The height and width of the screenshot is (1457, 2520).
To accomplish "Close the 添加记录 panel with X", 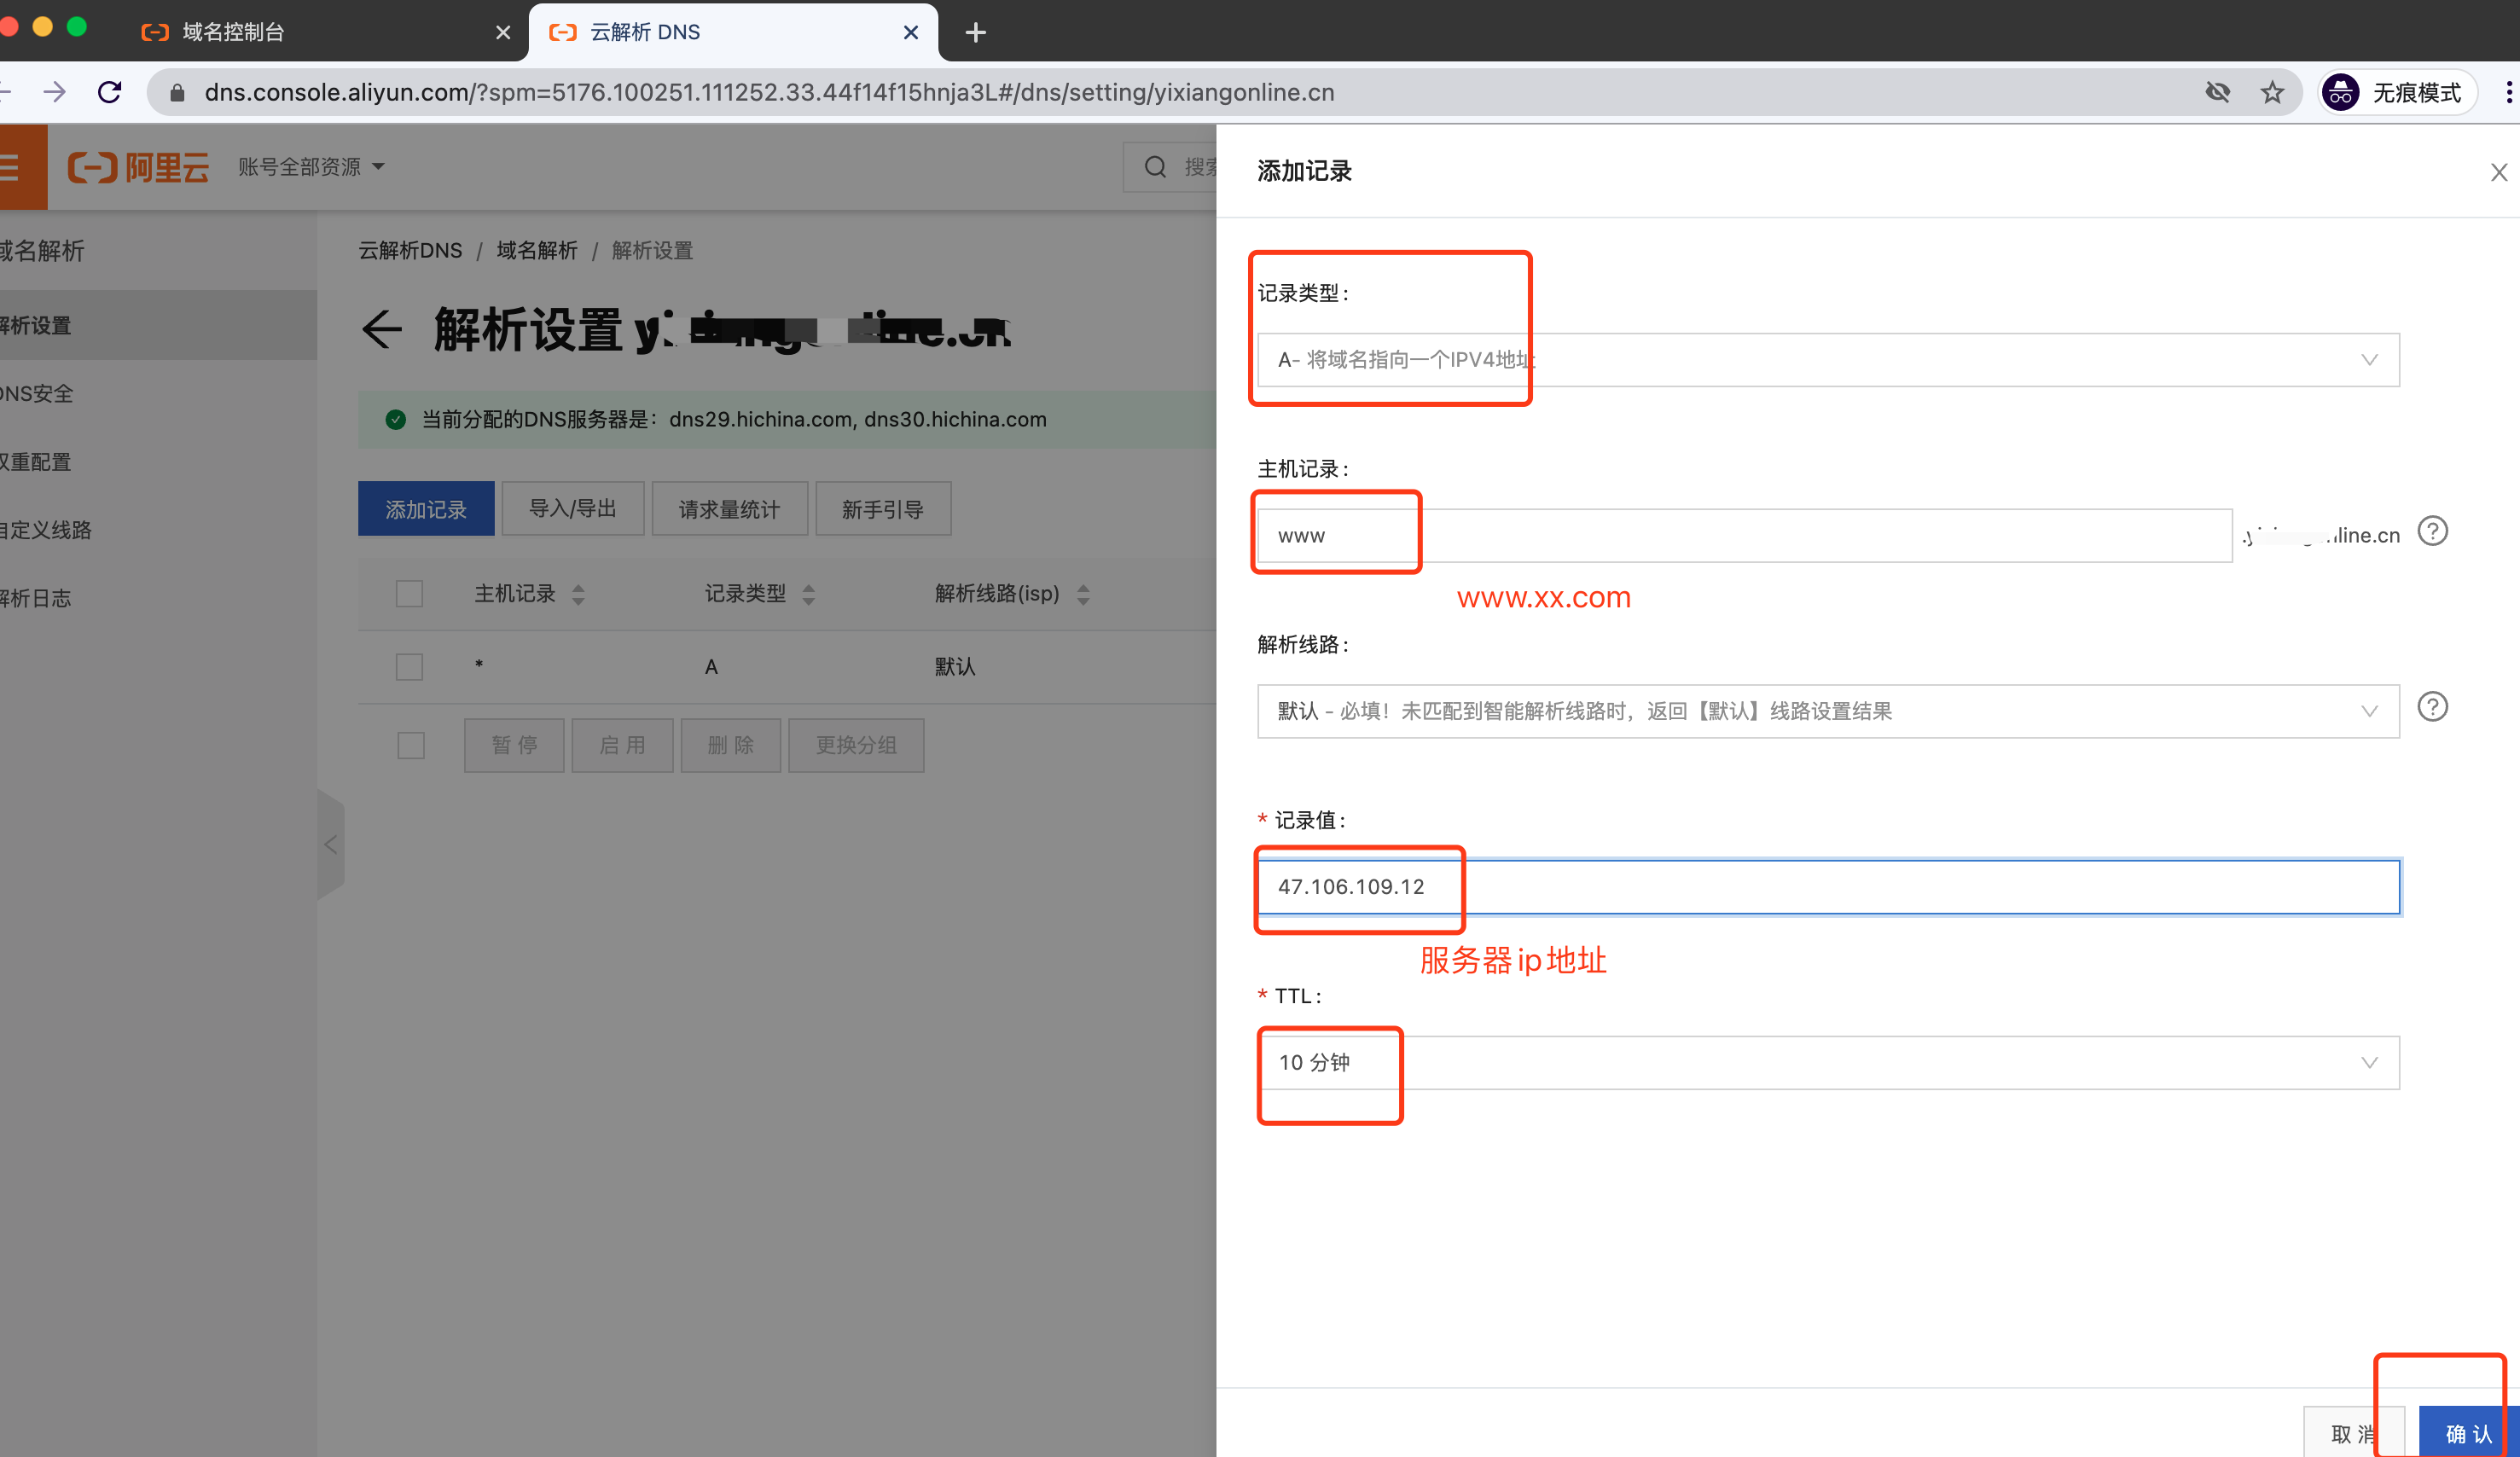I will [x=2497, y=172].
